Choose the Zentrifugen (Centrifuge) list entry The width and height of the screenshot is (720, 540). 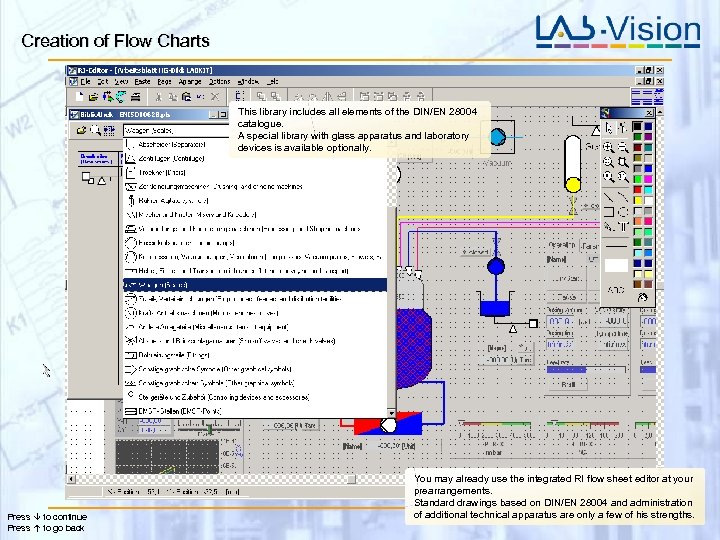click(x=255, y=158)
